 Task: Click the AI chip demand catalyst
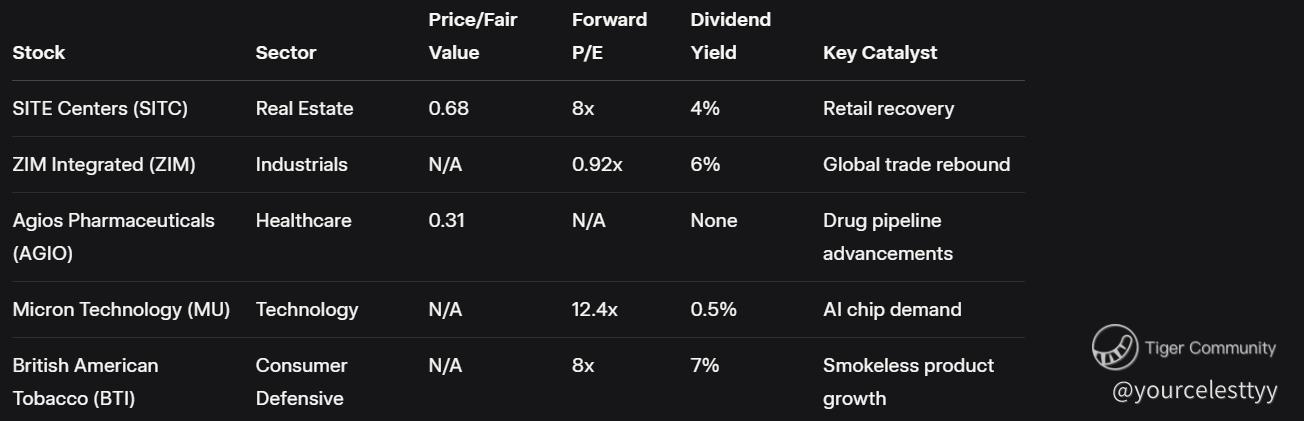coord(892,309)
